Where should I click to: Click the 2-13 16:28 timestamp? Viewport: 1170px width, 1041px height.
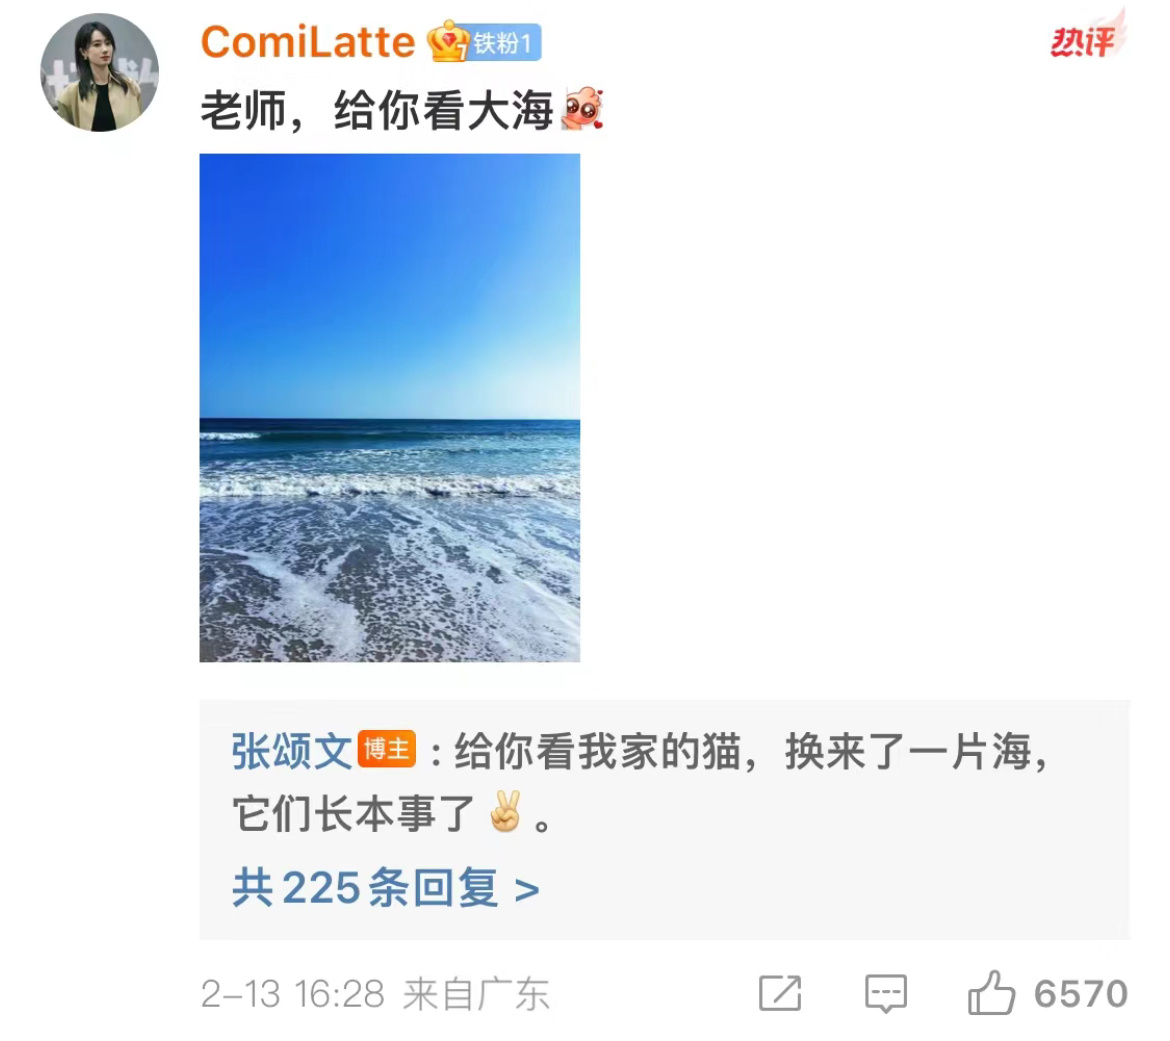pyautogui.click(x=292, y=994)
